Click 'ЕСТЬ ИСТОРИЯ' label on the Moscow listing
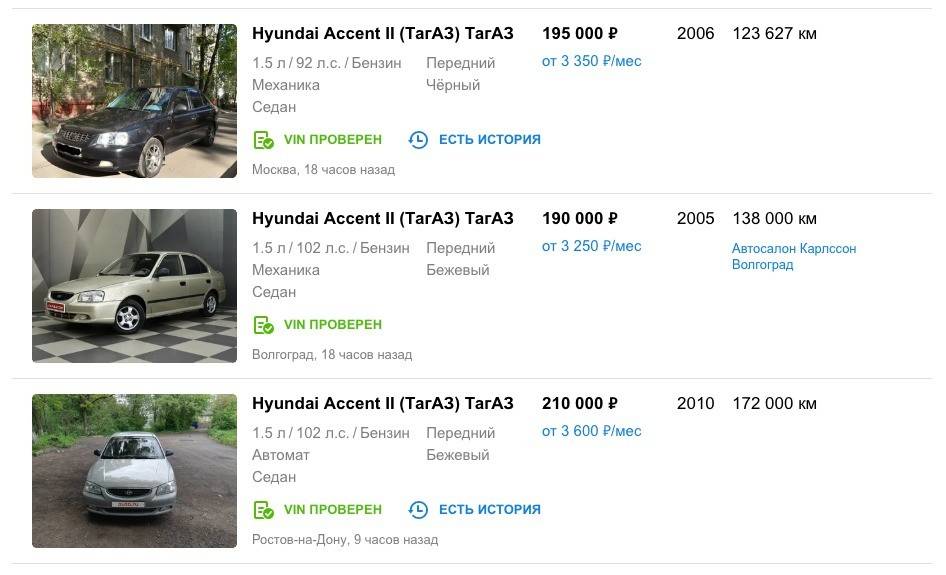The width and height of the screenshot is (946, 575). [489, 140]
